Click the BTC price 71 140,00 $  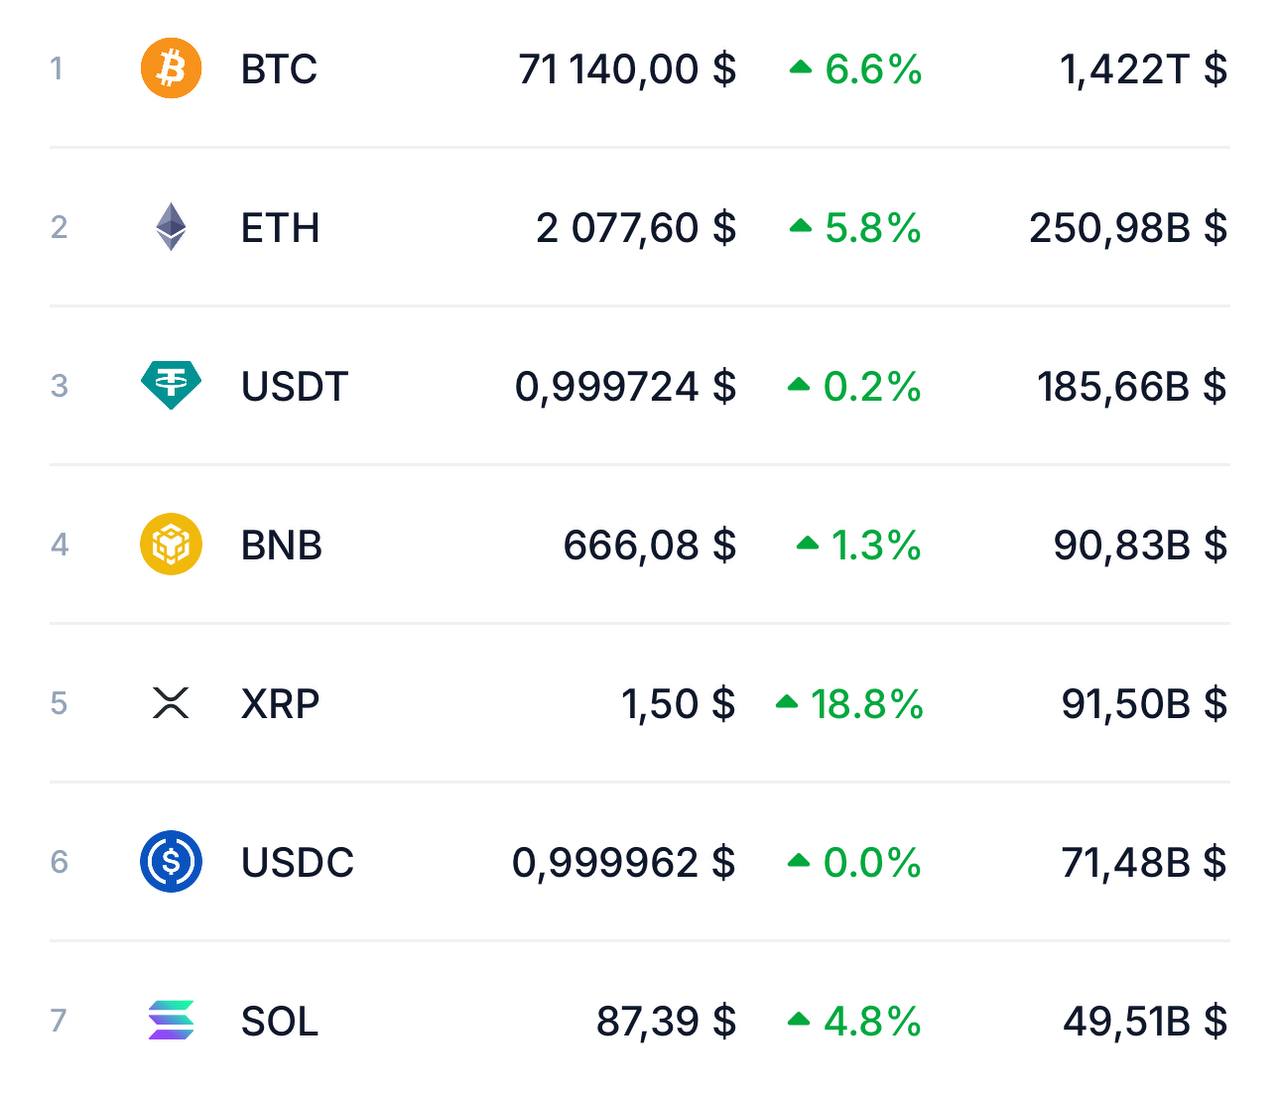click(x=627, y=69)
